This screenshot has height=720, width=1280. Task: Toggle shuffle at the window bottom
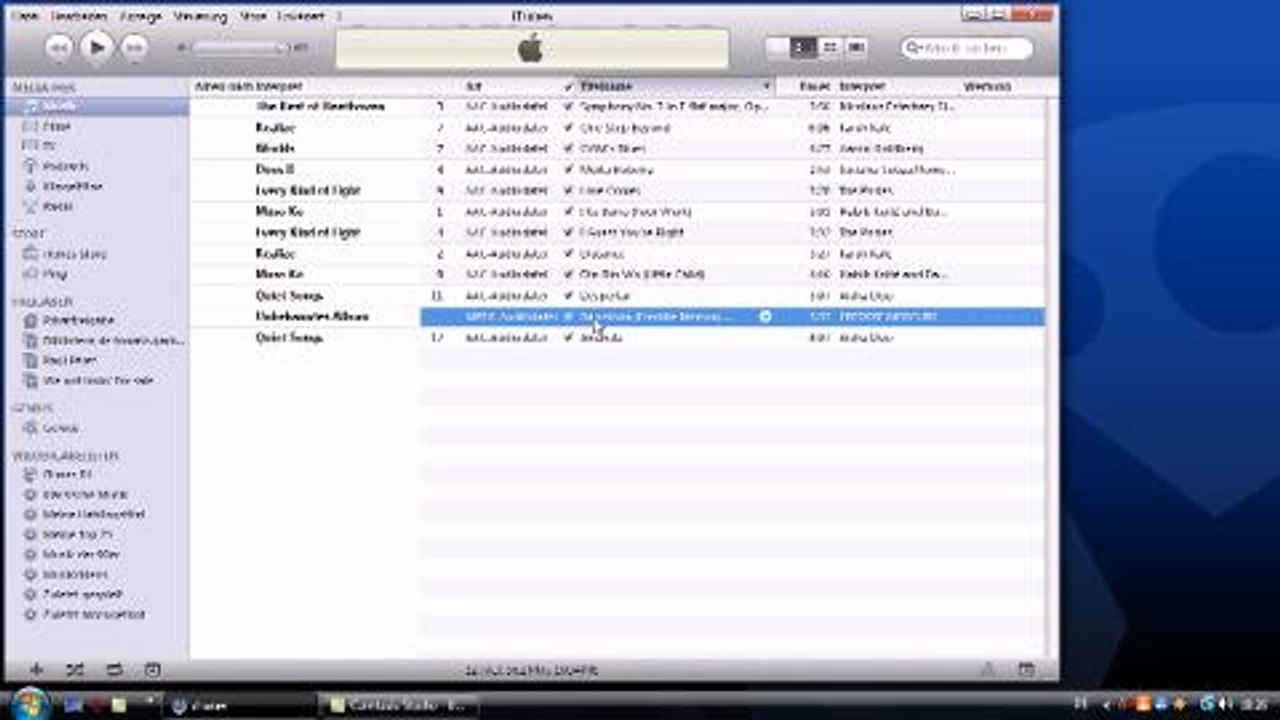tap(75, 670)
